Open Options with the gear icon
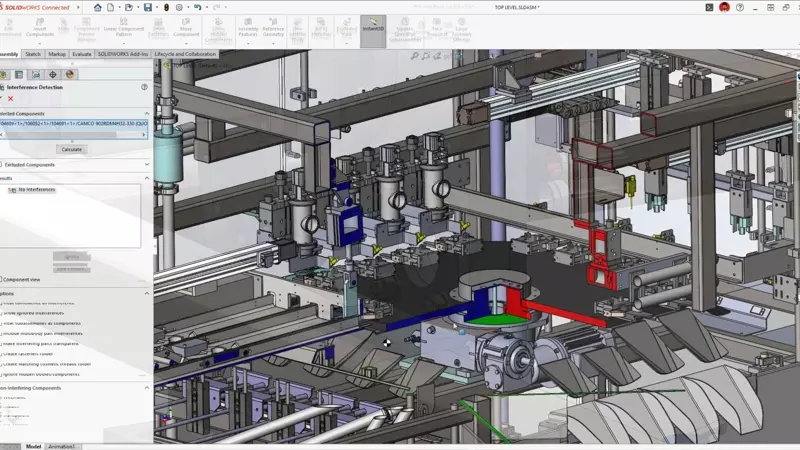Screen dimensions: 800x450 pyautogui.click(x=179, y=7)
